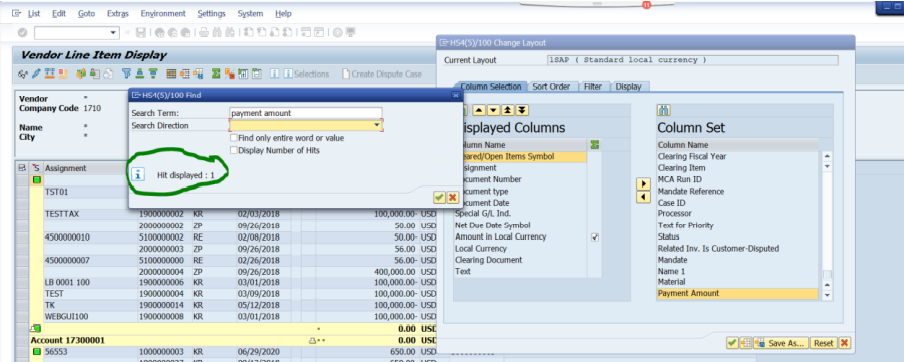Viewport: 904px width, 362px height.
Task: Uncheck Amount in Local Currency total checkbox
Action: (595, 237)
